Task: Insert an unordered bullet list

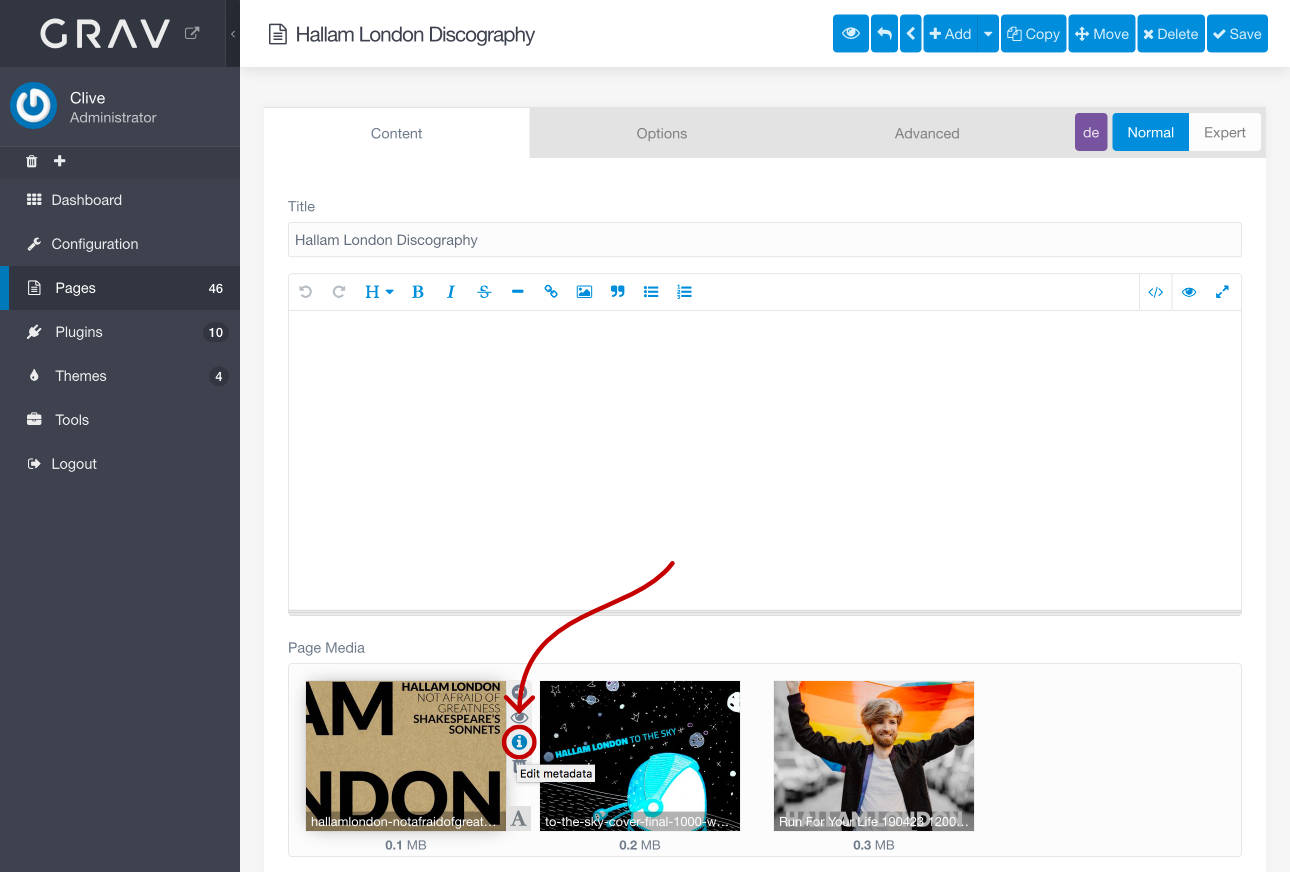Action: click(651, 292)
